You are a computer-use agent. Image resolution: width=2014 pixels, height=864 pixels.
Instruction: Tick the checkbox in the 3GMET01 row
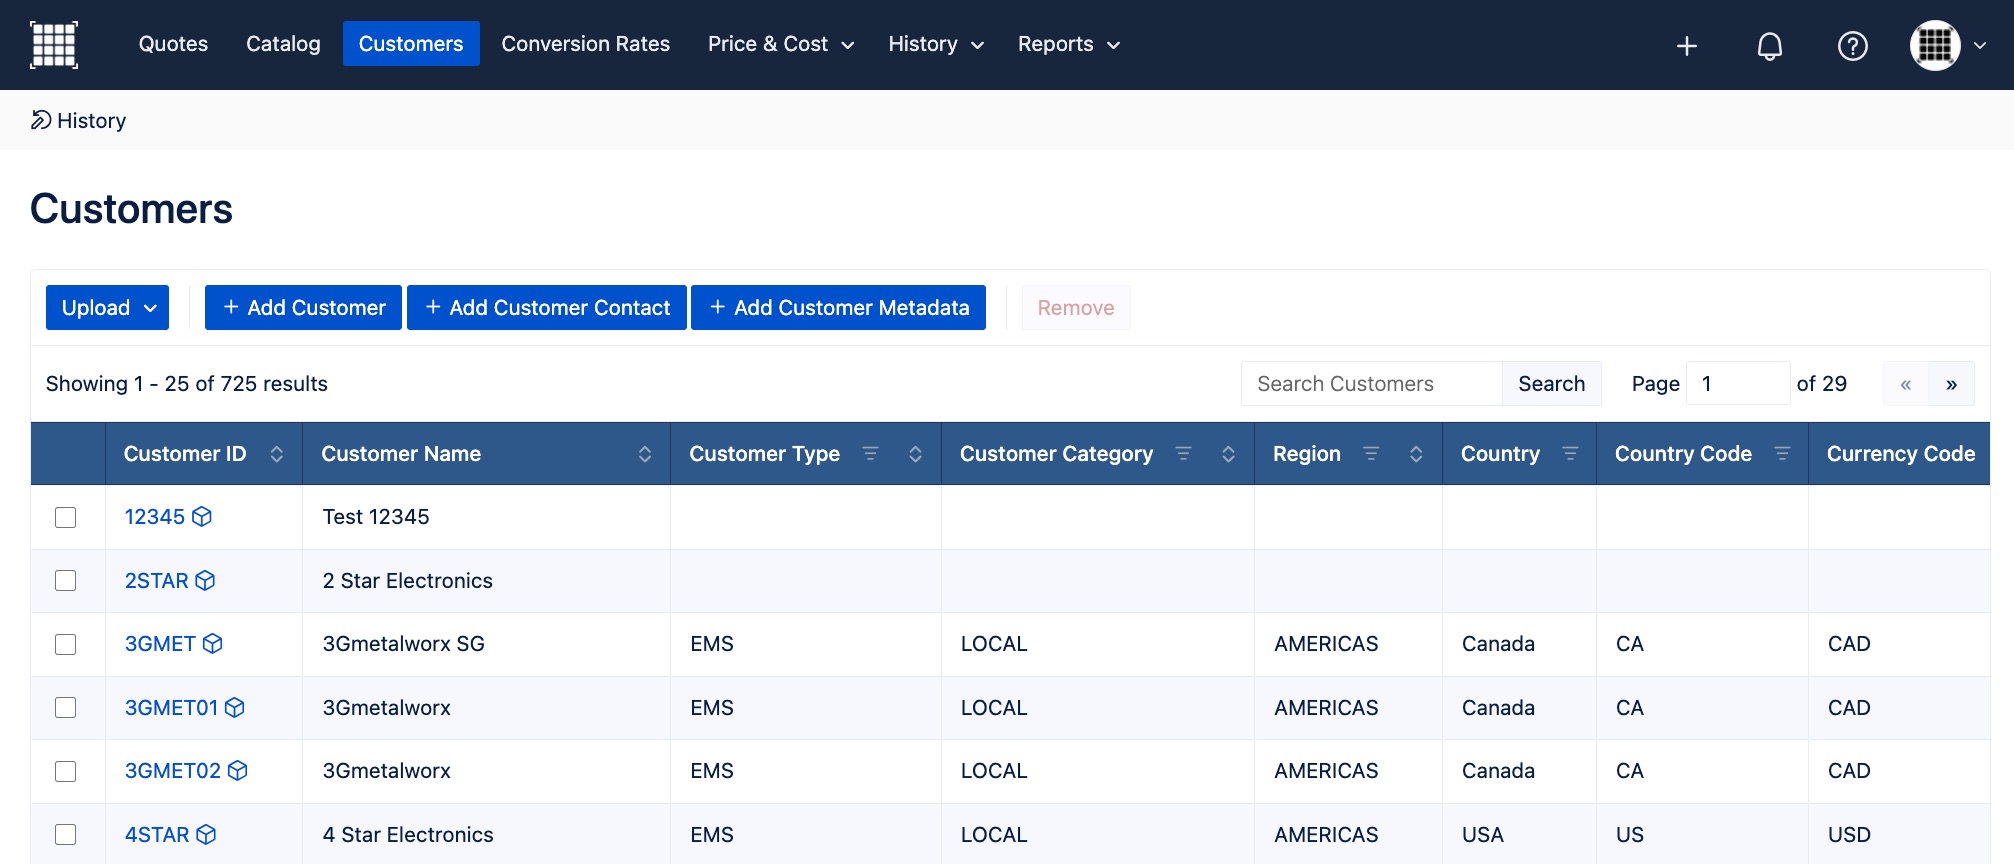[66, 708]
